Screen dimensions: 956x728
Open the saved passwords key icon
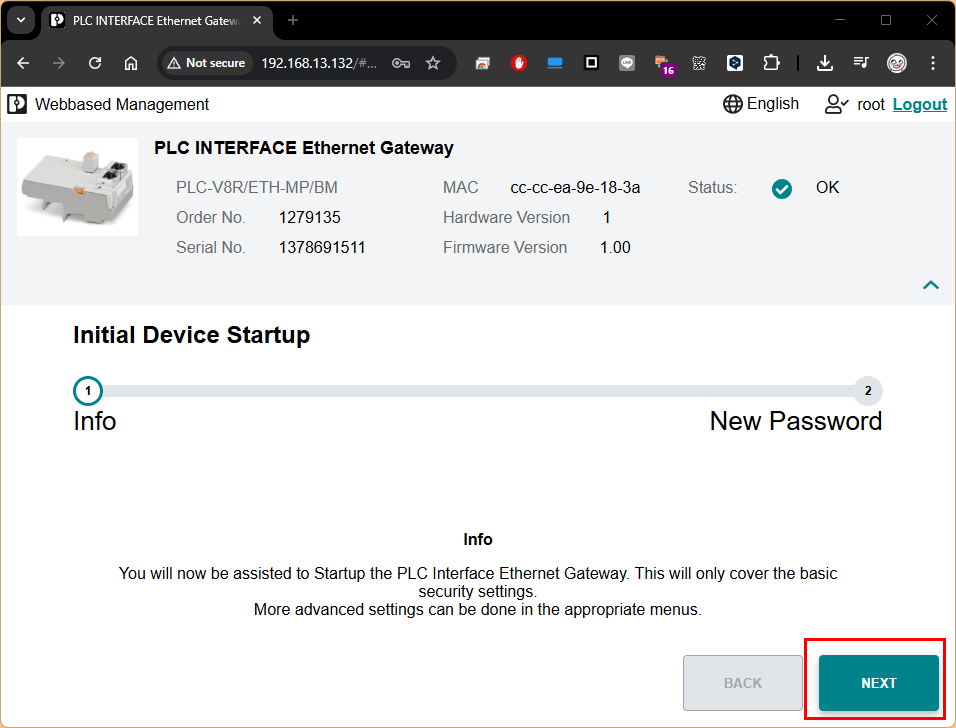(401, 63)
